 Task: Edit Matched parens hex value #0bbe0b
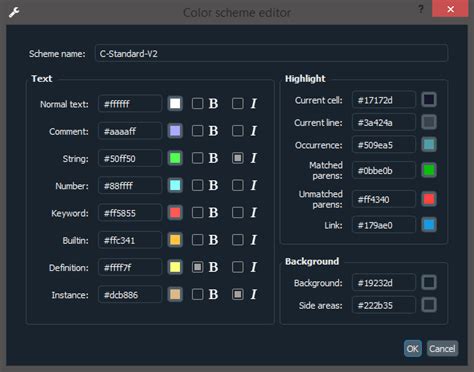(384, 170)
